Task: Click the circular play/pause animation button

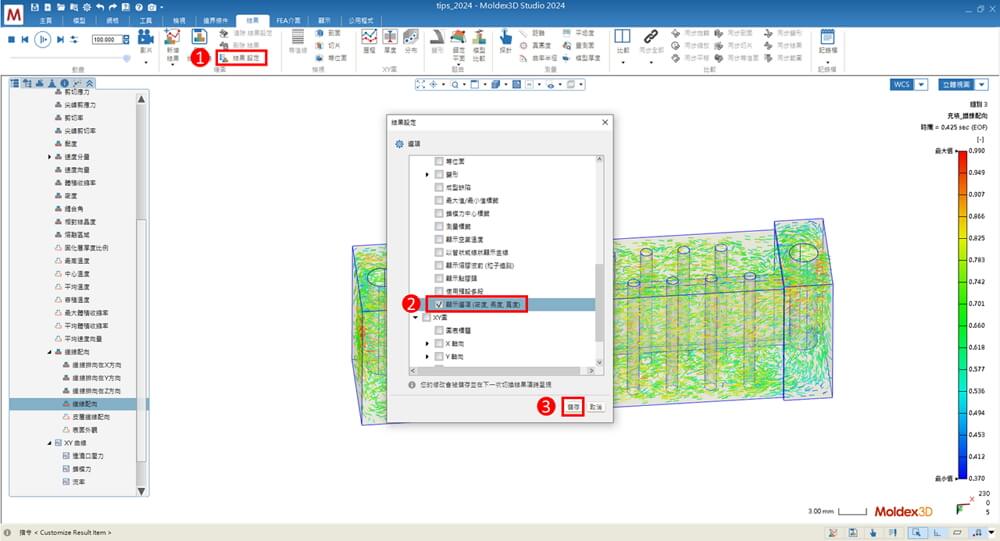Action: (x=42, y=40)
